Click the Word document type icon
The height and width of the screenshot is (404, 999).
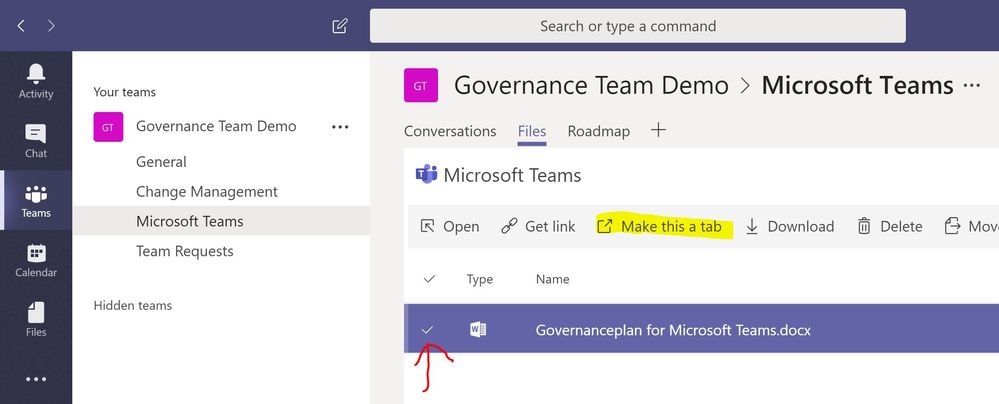(478, 329)
